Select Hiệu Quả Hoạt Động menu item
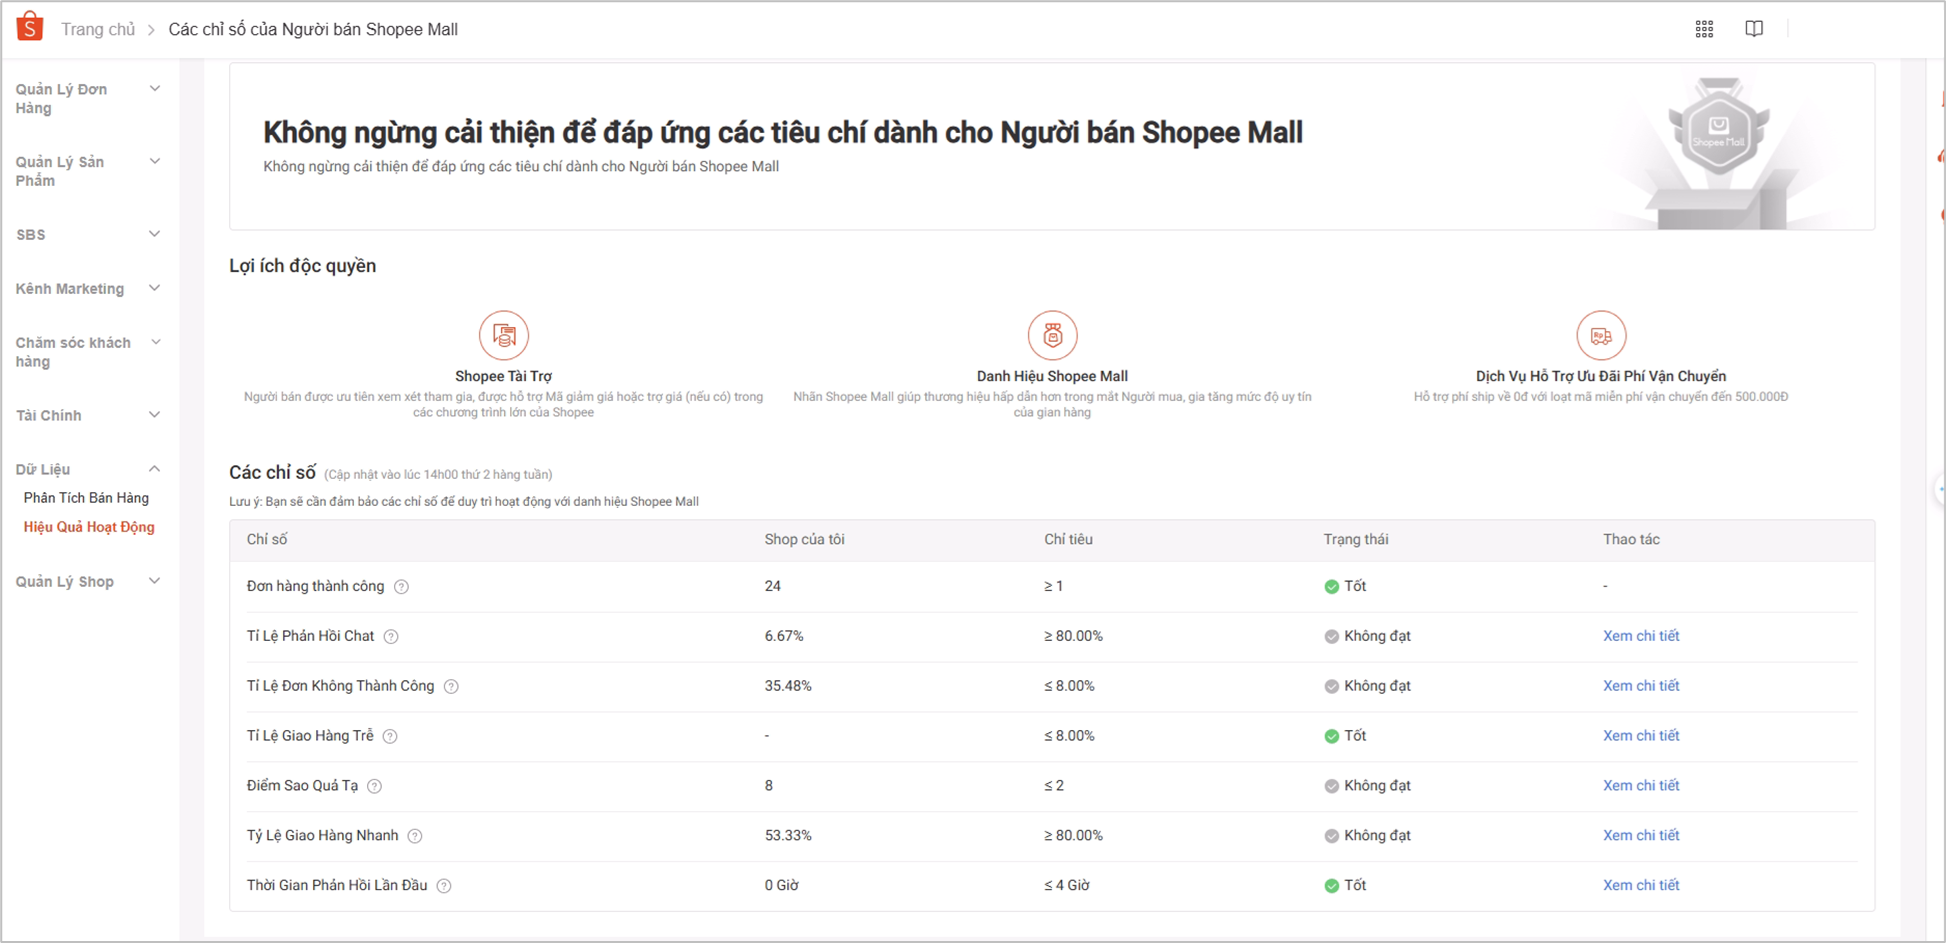Image resolution: width=1946 pixels, height=943 pixels. [89, 527]
